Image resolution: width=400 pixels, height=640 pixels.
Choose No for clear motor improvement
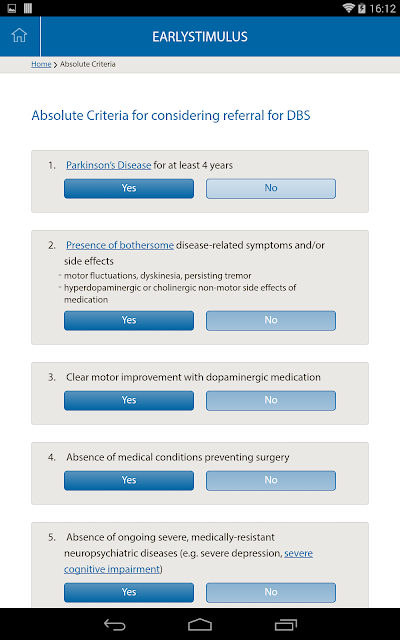coord(271,400)
